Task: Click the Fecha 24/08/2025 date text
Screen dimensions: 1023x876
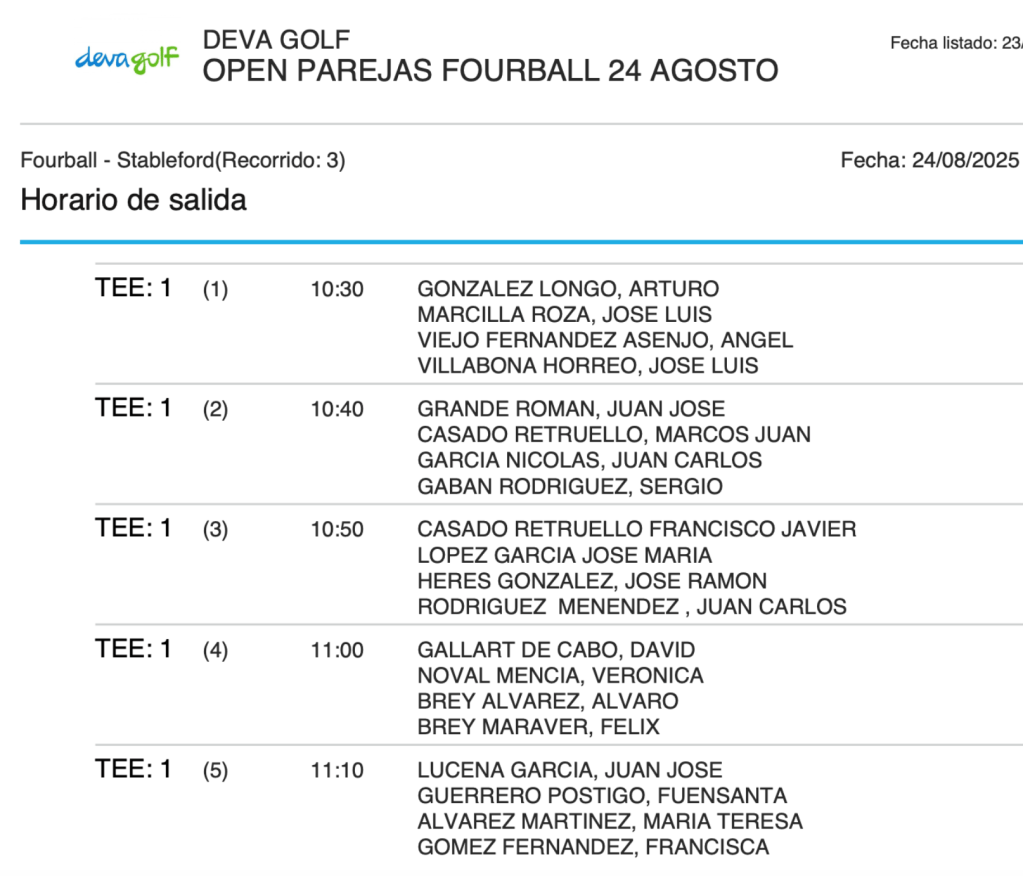Action: [x=929, y=160]
